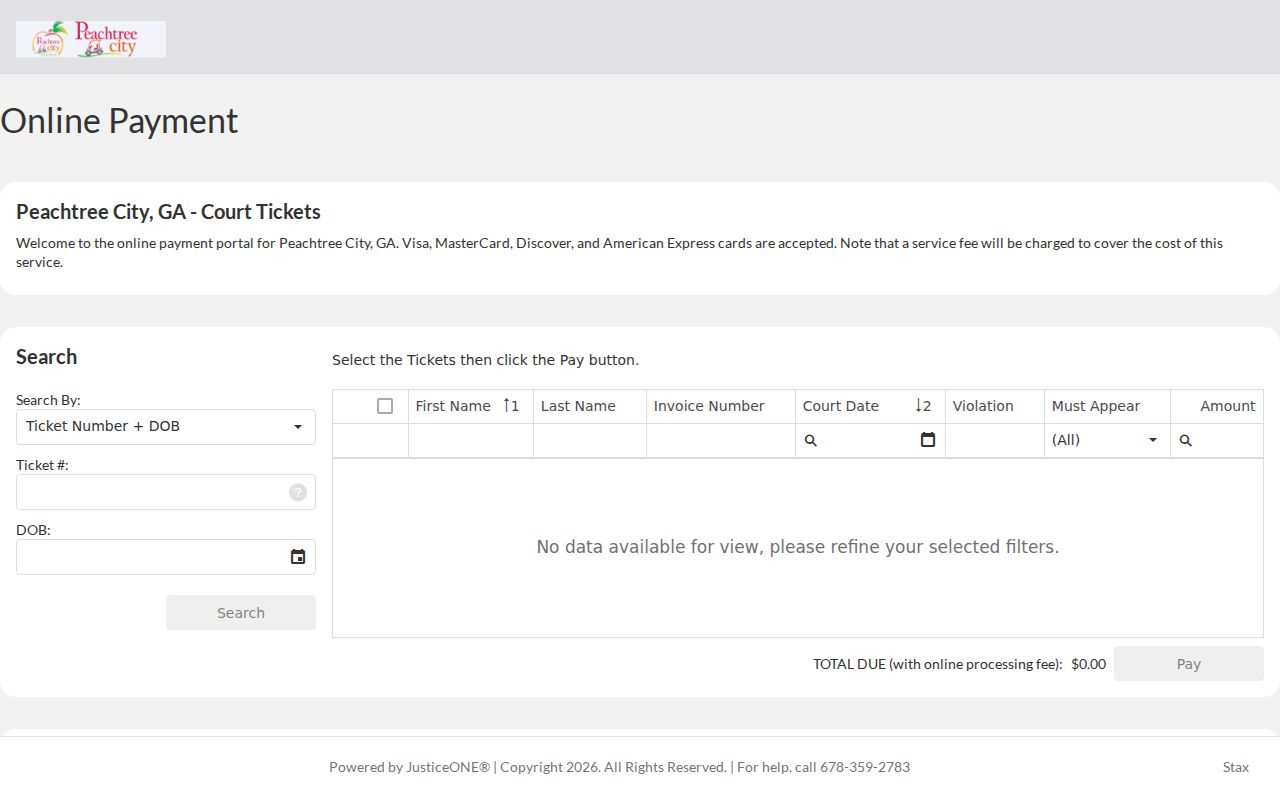Click Court Date filter search icon
The width and height of the screenshot is (1280, 800).
(811, 440)
